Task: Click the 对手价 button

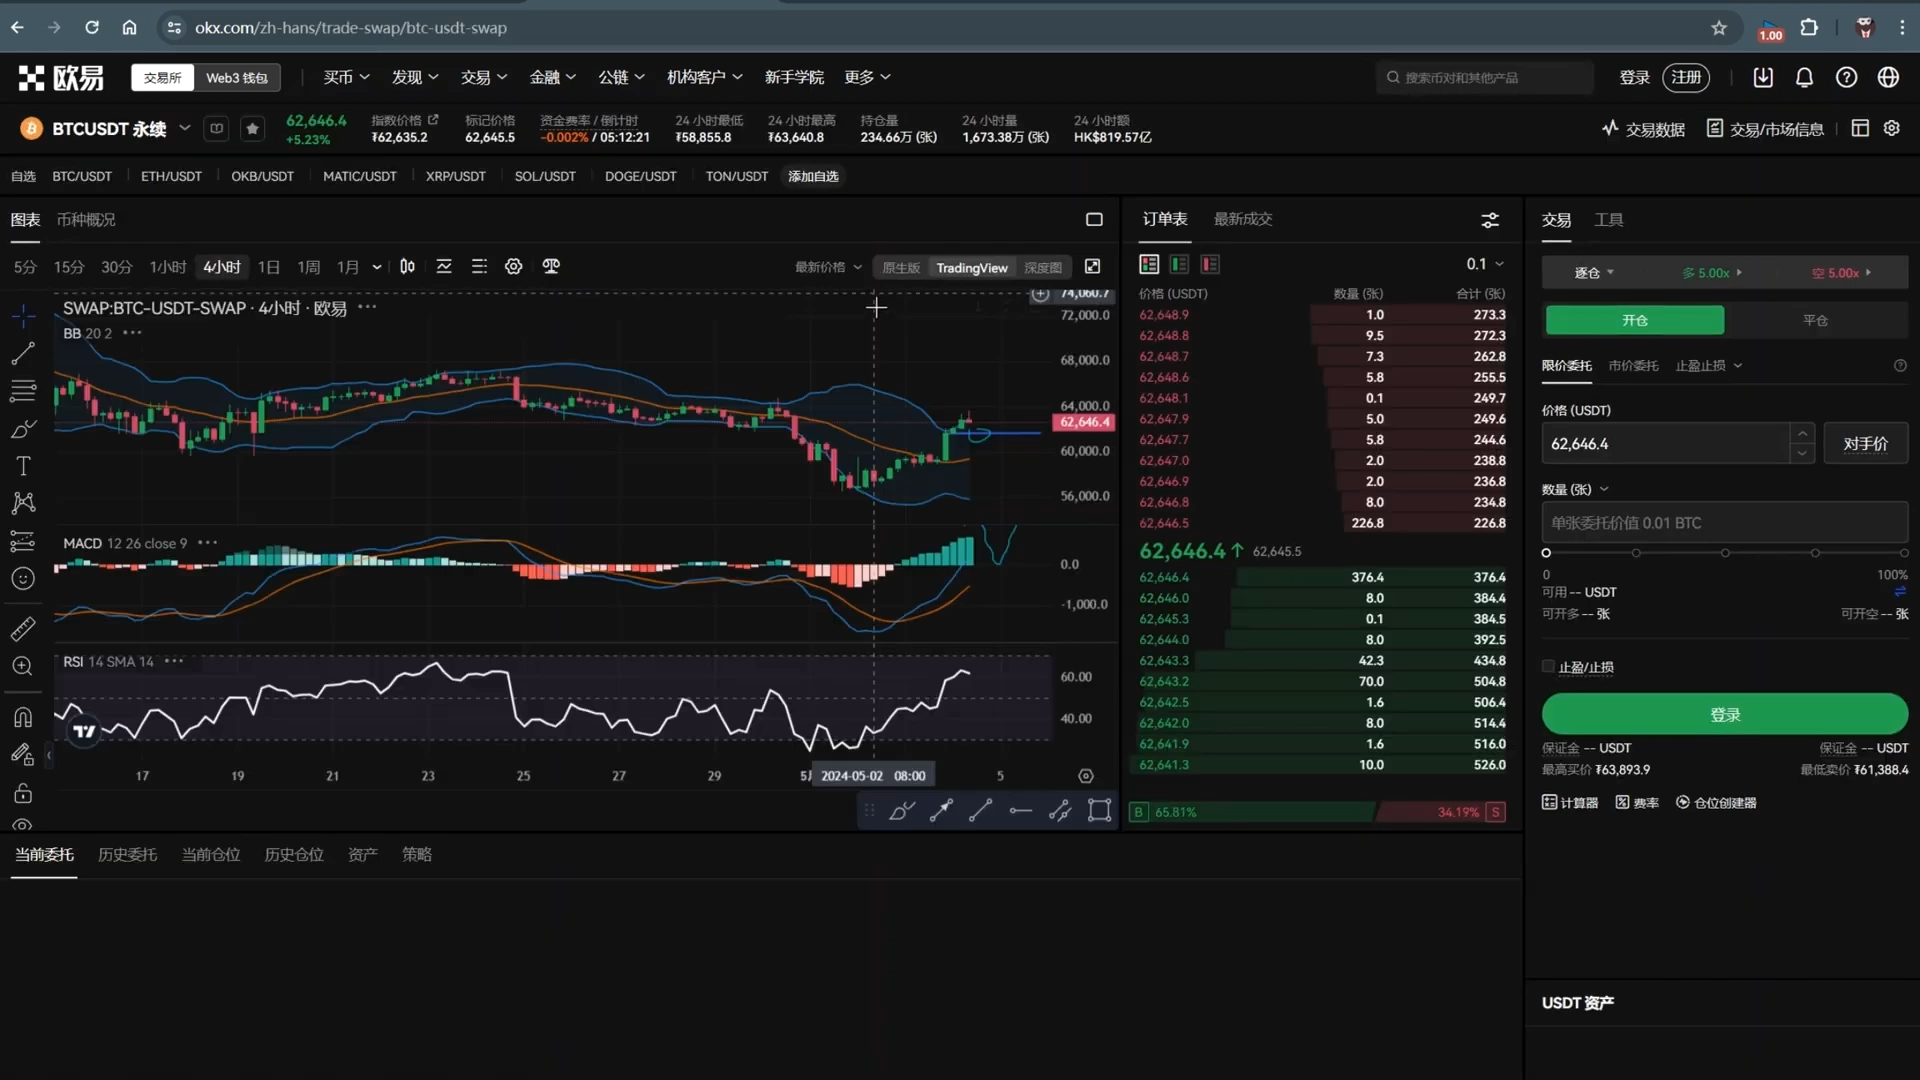Action: click(x=1865, y=443)
